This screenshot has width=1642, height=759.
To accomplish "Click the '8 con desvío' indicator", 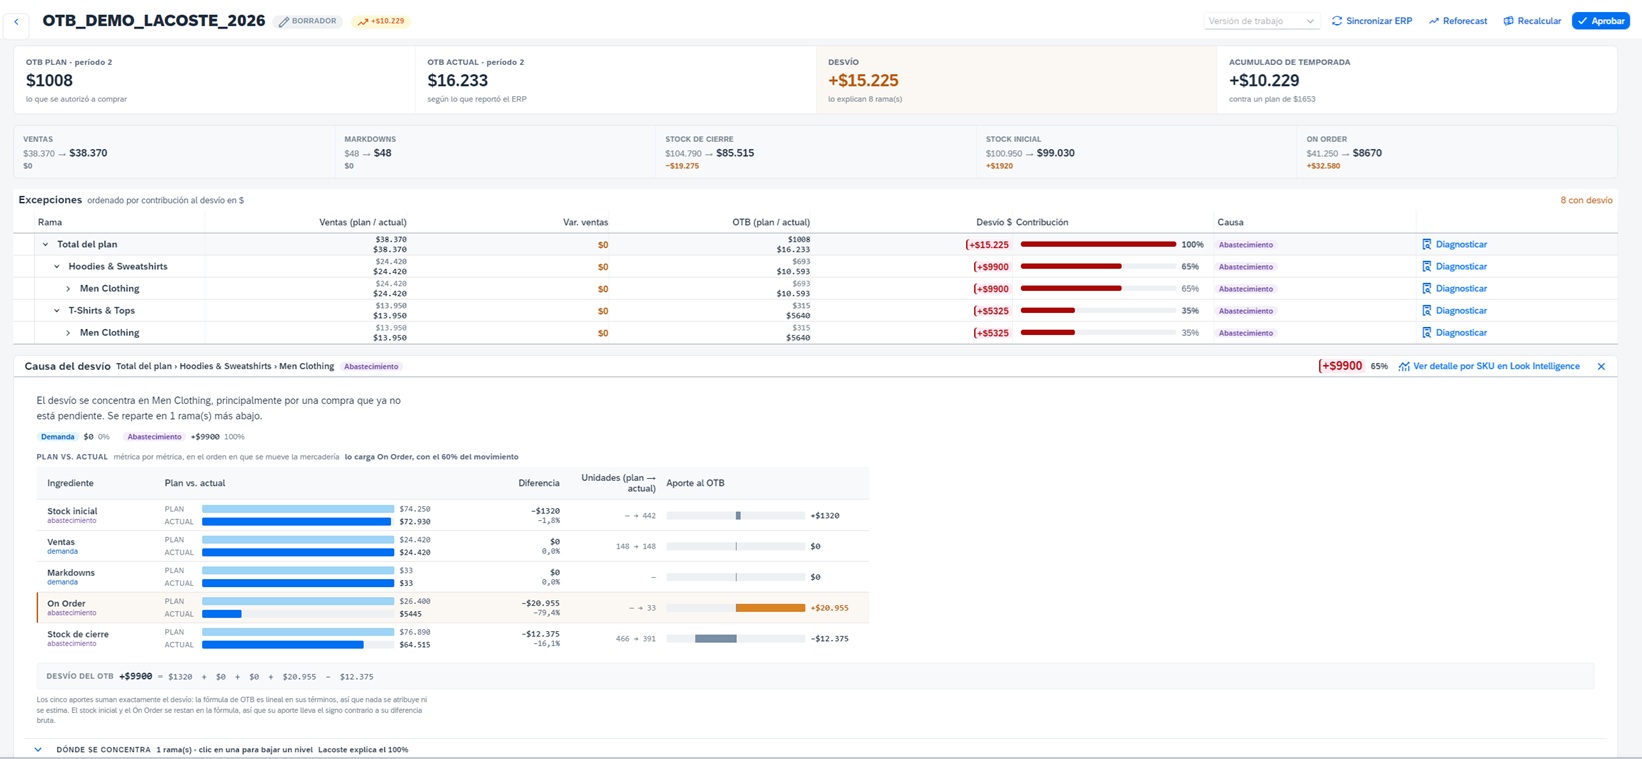I will pos(1586,200).
